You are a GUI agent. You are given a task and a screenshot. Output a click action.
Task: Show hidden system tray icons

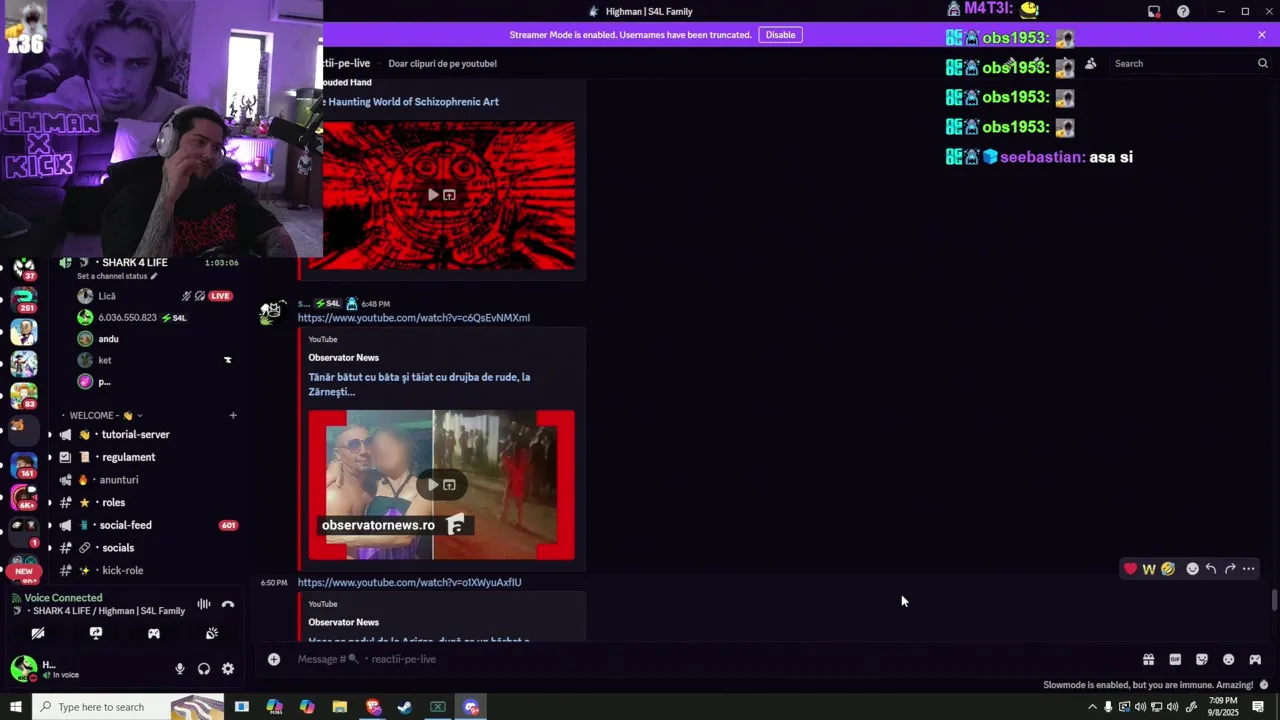[x=1092, y=707]
